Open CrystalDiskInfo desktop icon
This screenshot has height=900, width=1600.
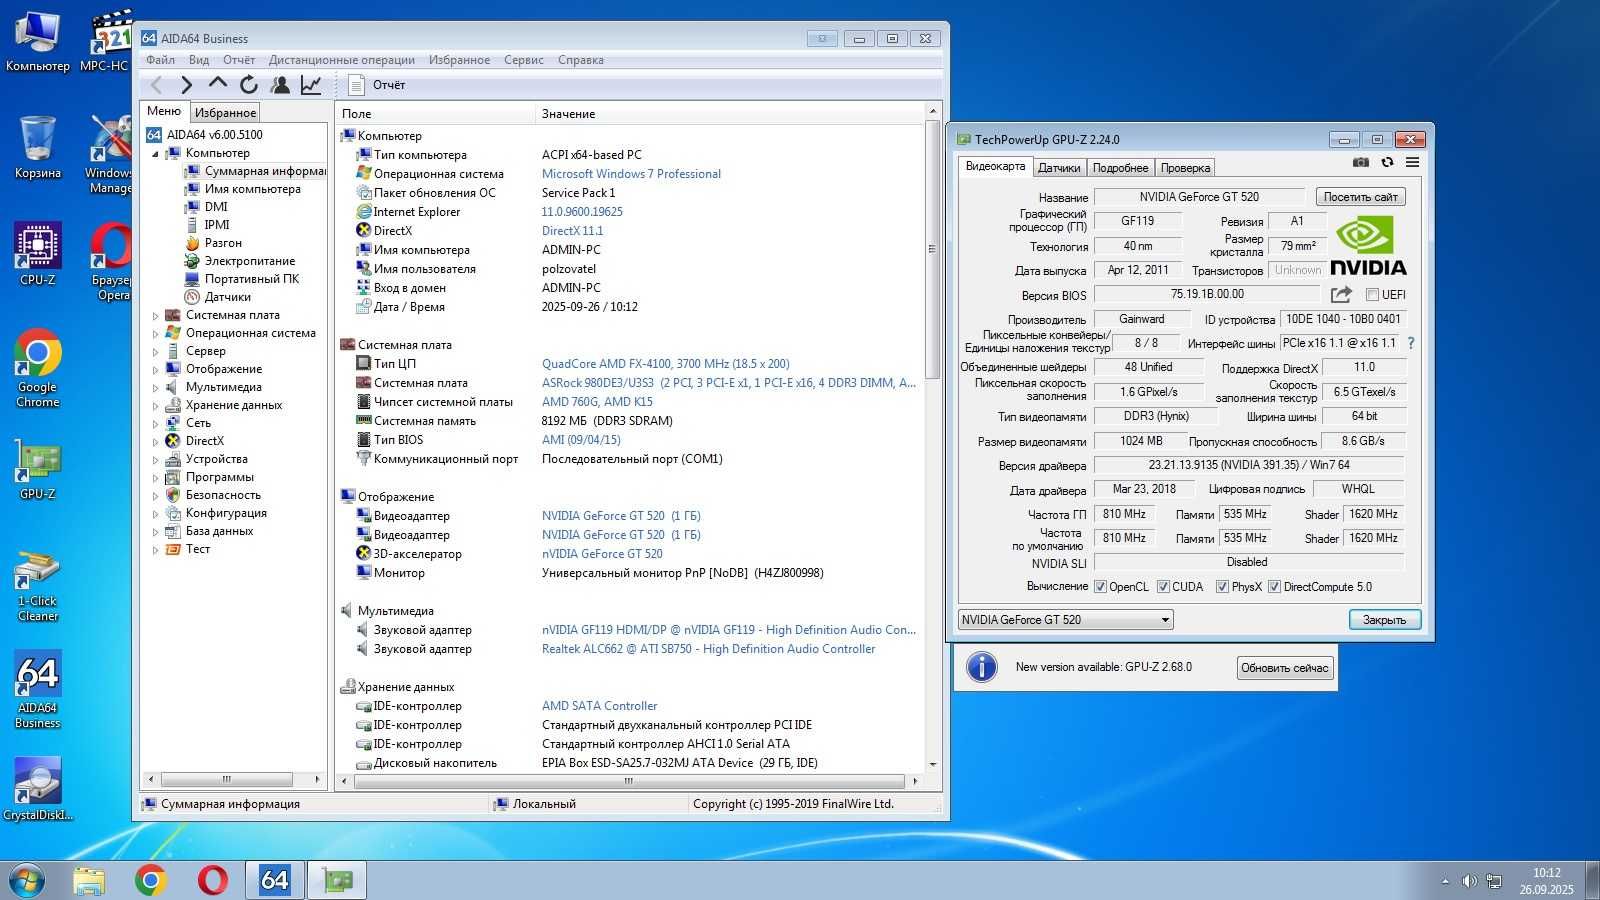pos(38,790)
